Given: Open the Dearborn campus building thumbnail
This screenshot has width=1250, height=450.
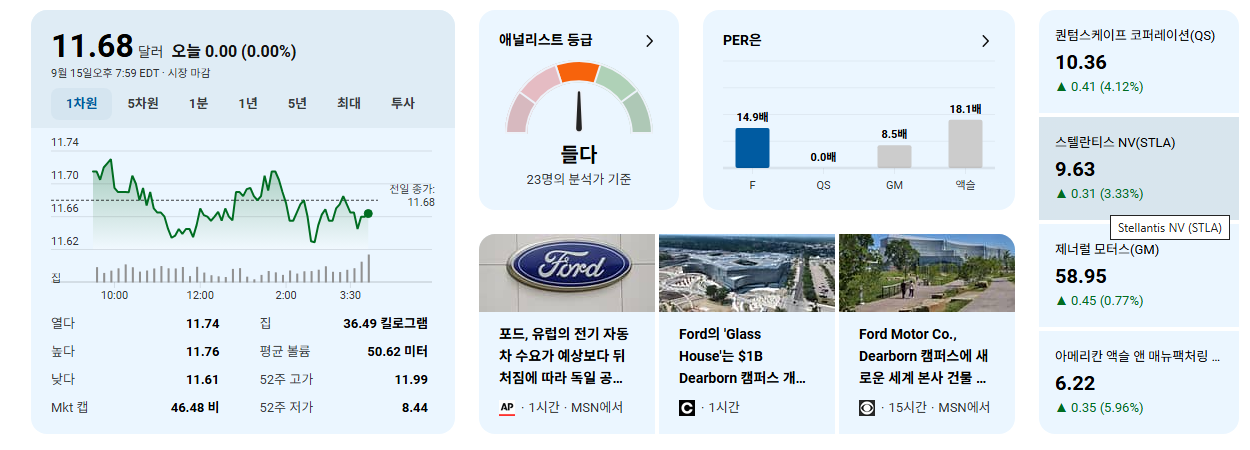Looking at the screenshot, I should coord(927,273).
